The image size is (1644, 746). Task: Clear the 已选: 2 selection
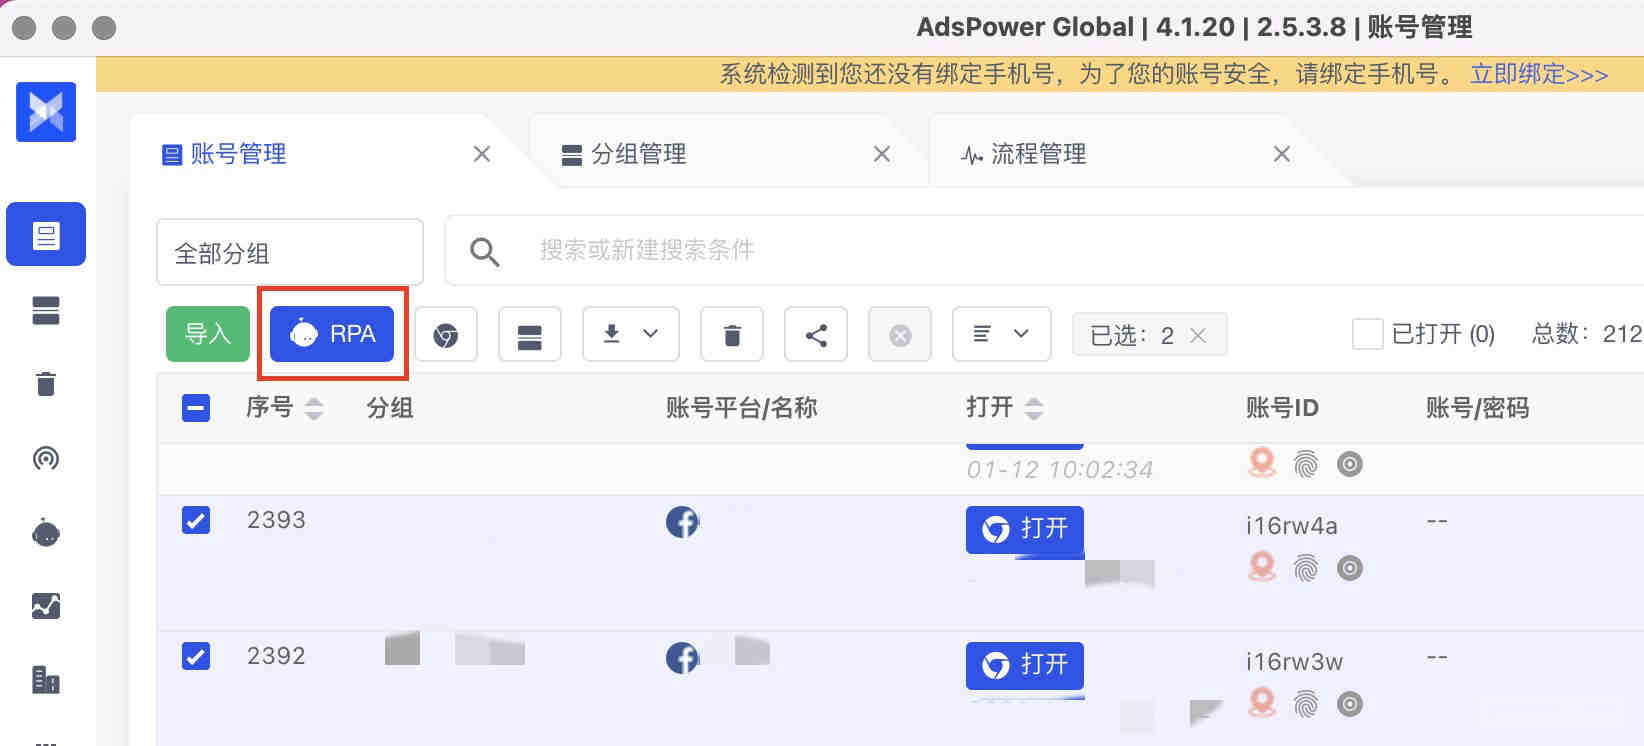tap(1198, 336)
